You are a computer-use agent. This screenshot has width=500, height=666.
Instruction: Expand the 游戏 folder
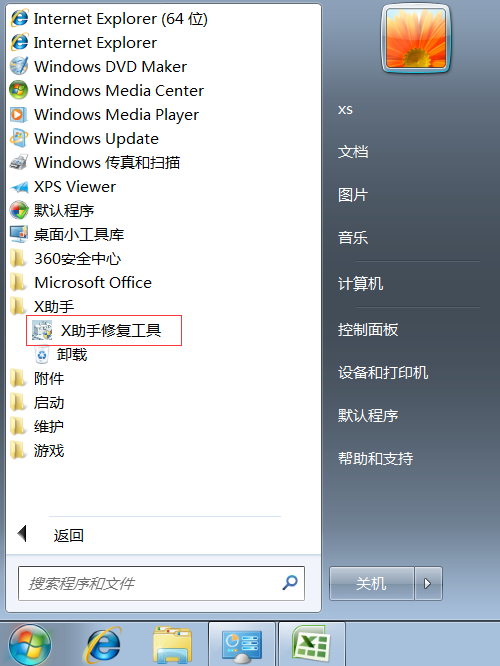click(x=37, y=451)
